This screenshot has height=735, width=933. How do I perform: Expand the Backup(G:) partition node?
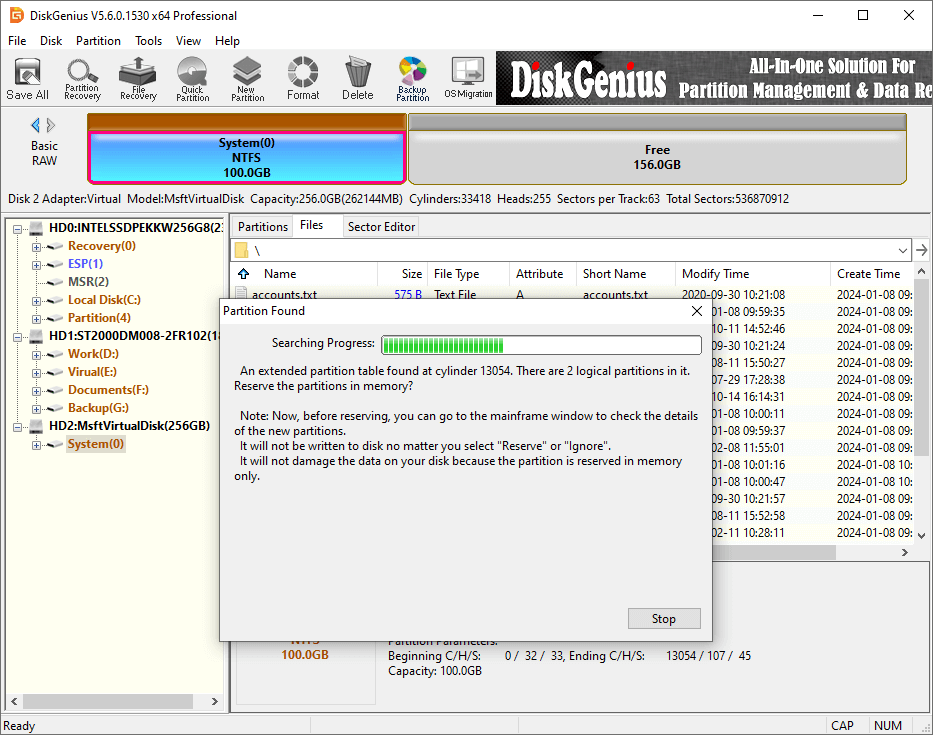coord(36,409)
